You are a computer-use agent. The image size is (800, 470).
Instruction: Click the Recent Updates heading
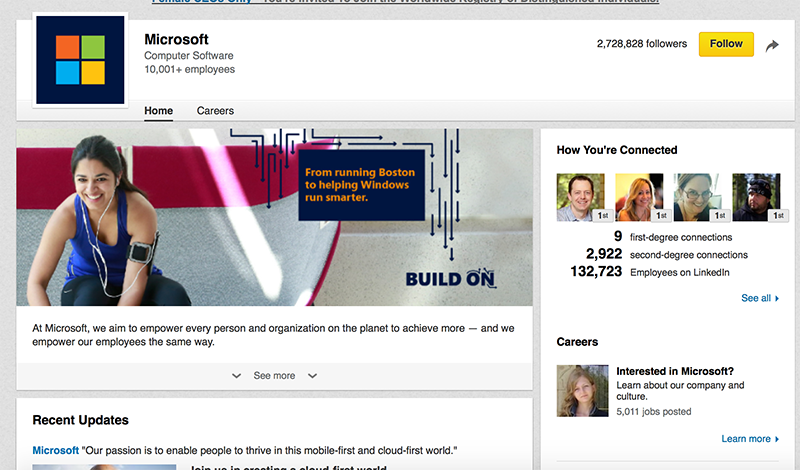click(x=81, y=420)
